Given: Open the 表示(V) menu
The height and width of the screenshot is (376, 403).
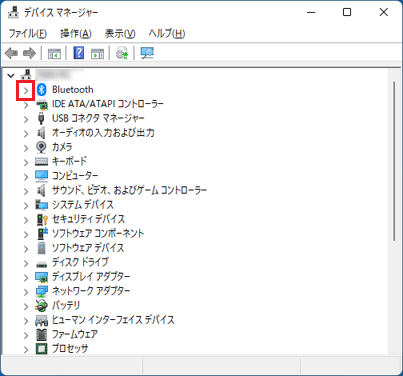Looking at the screenshot, I should click(120, 33).
